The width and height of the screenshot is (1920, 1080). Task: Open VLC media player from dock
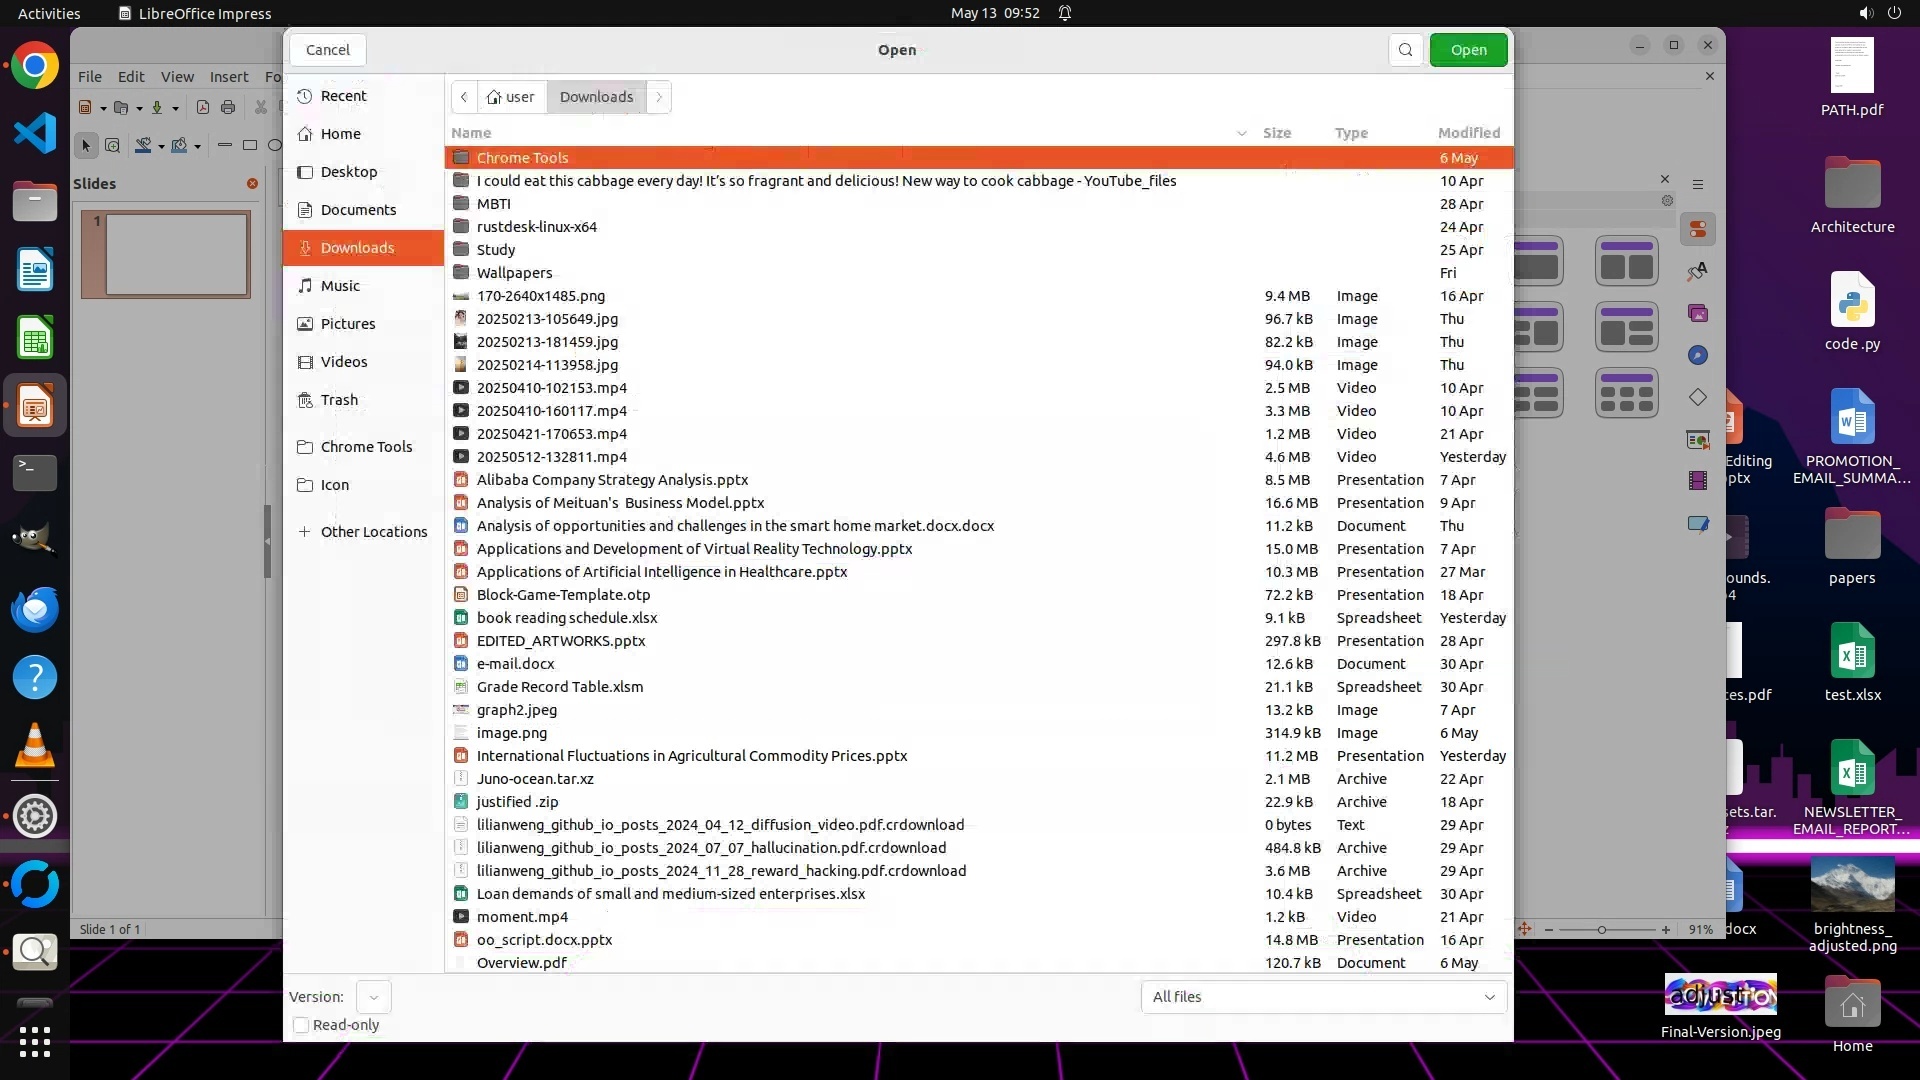(x=34, y=747)
